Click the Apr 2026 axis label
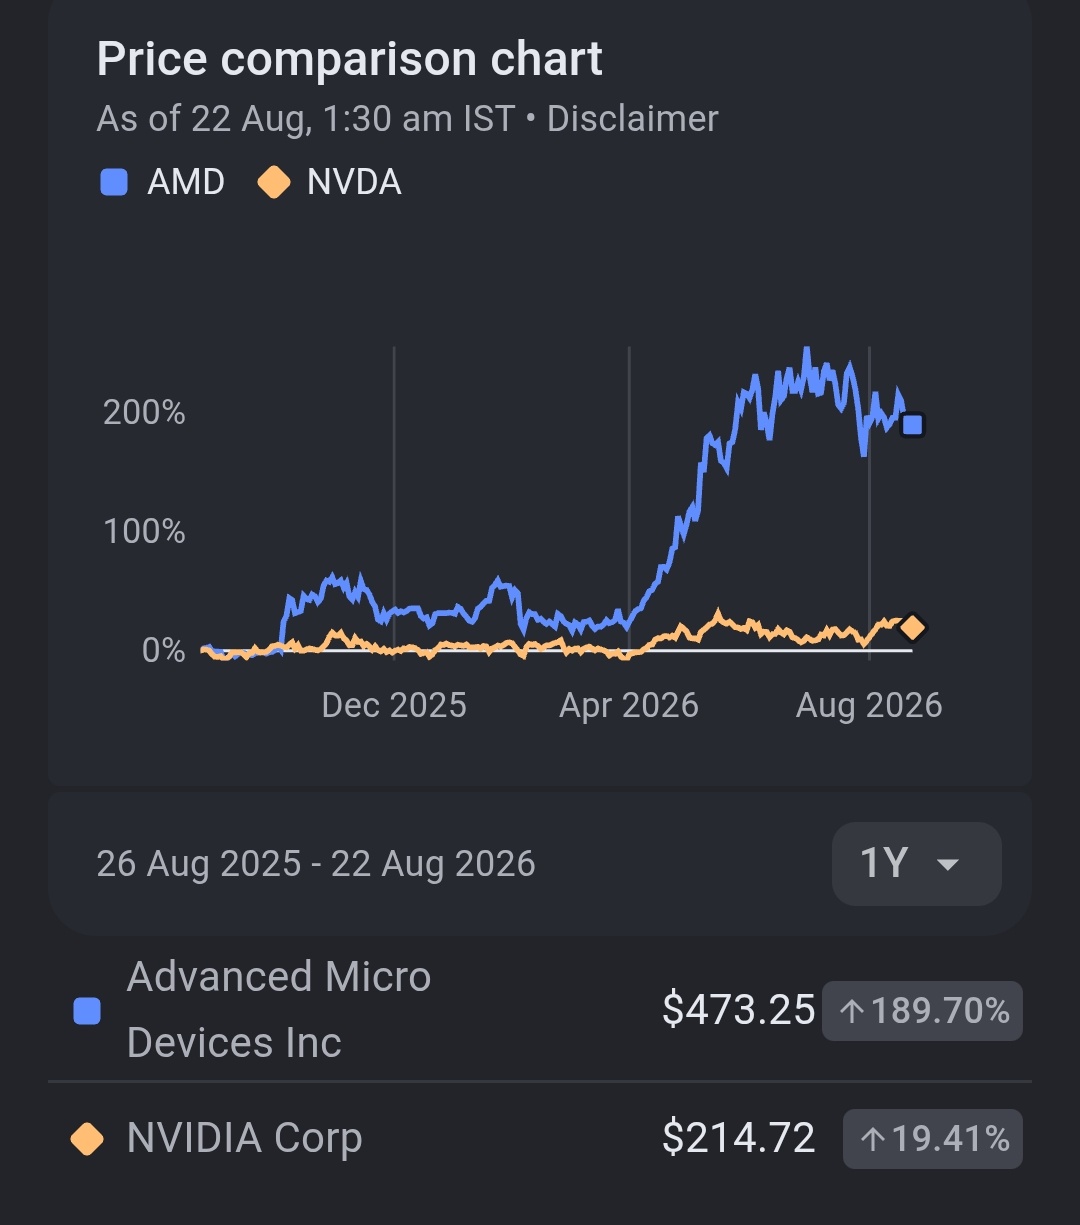Viewport: 1080px width, 1225px height. 629,706
